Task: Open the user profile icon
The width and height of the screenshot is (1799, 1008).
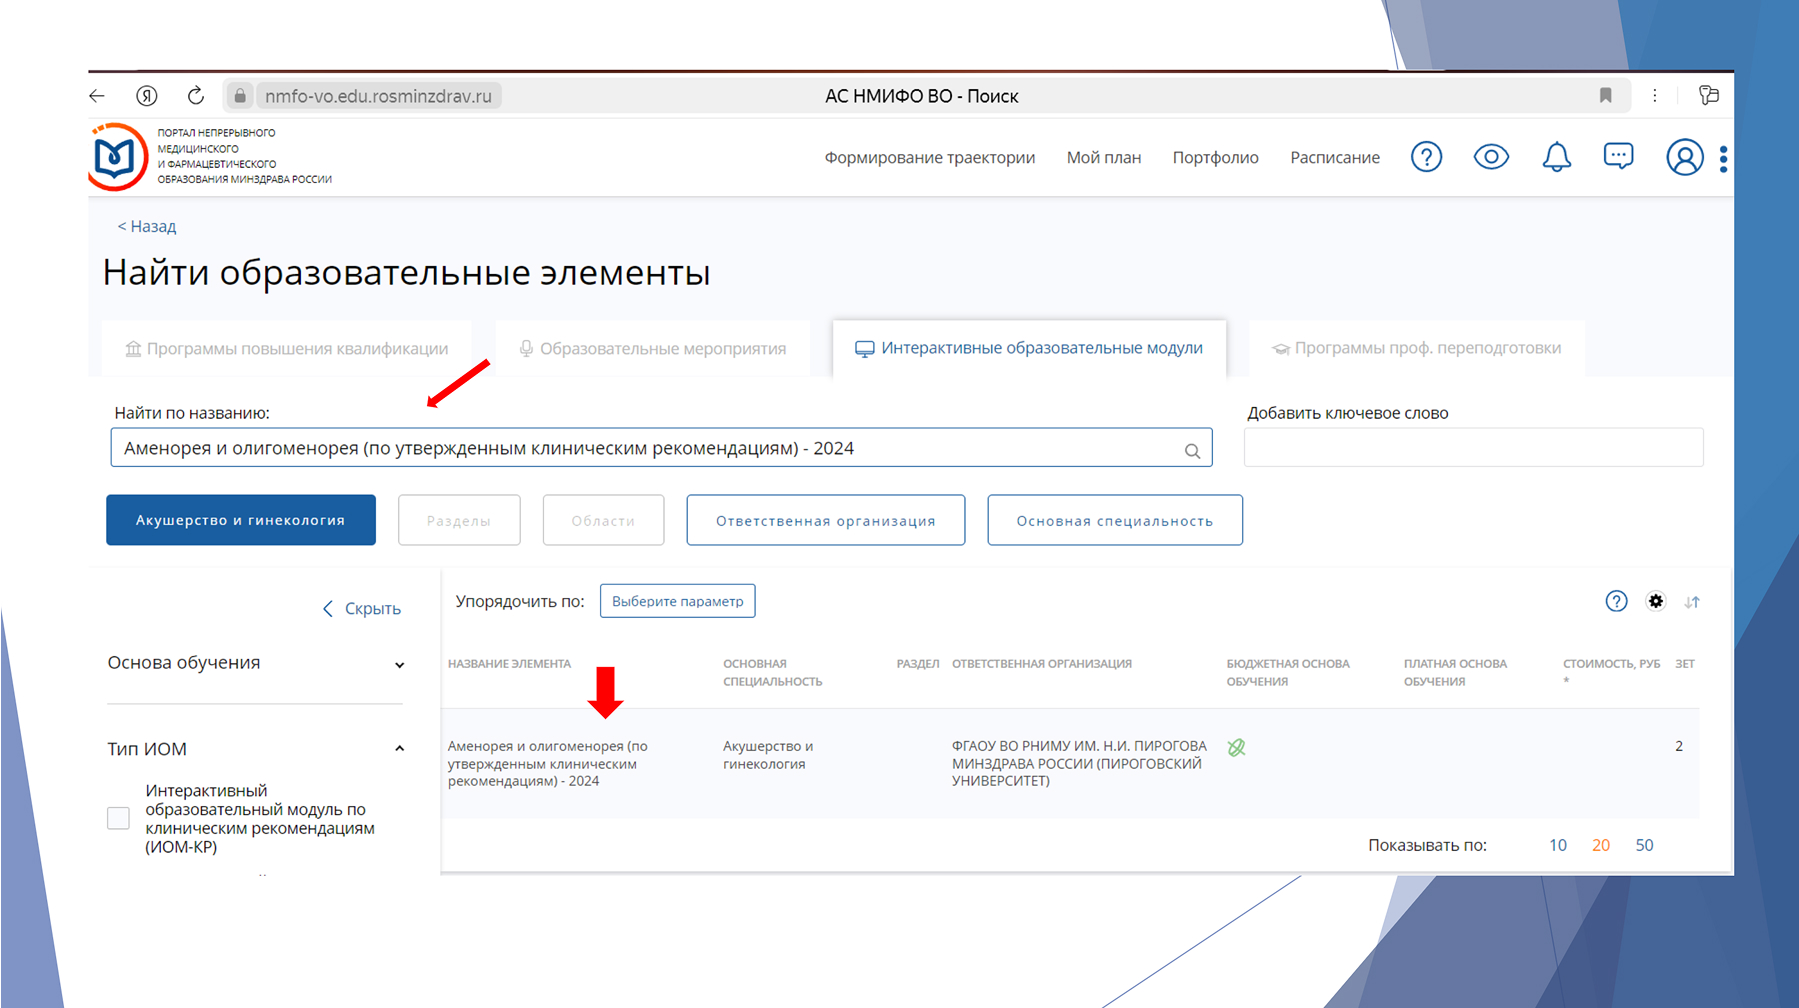Action: pyautogui.click(x=1684, y=157)
